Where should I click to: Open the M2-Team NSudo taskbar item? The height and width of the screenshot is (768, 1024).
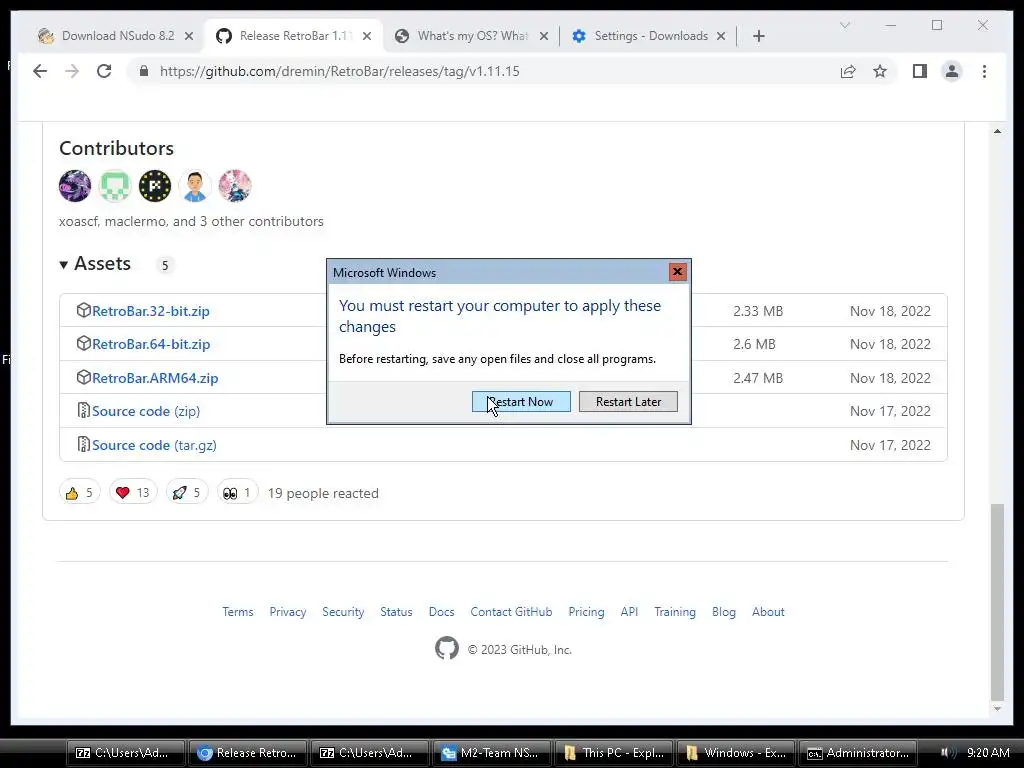[493, 753]
